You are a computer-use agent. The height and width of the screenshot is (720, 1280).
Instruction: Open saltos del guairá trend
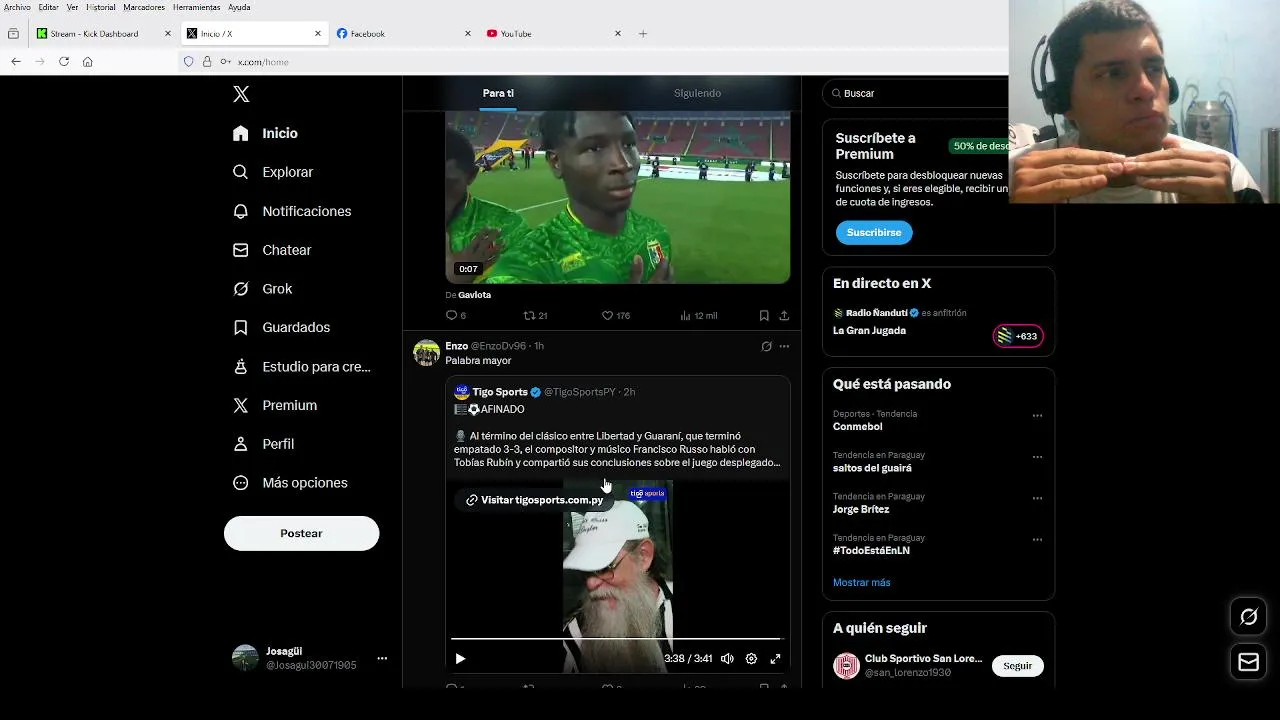tap(872, 468)
